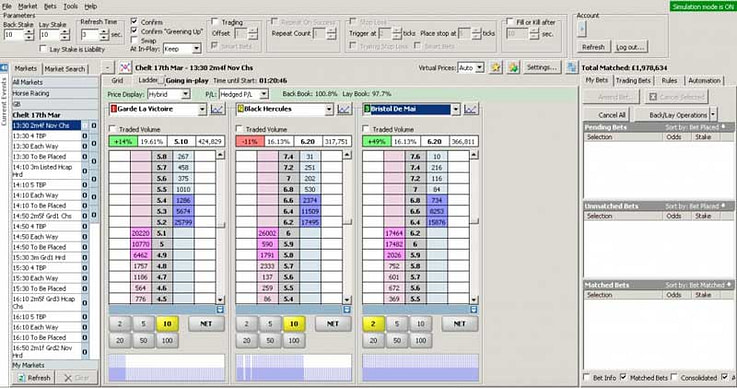Select stake 100 under Bristol De Mai
The height and width of the screenshot is (388, 737).
click(421, 340)
